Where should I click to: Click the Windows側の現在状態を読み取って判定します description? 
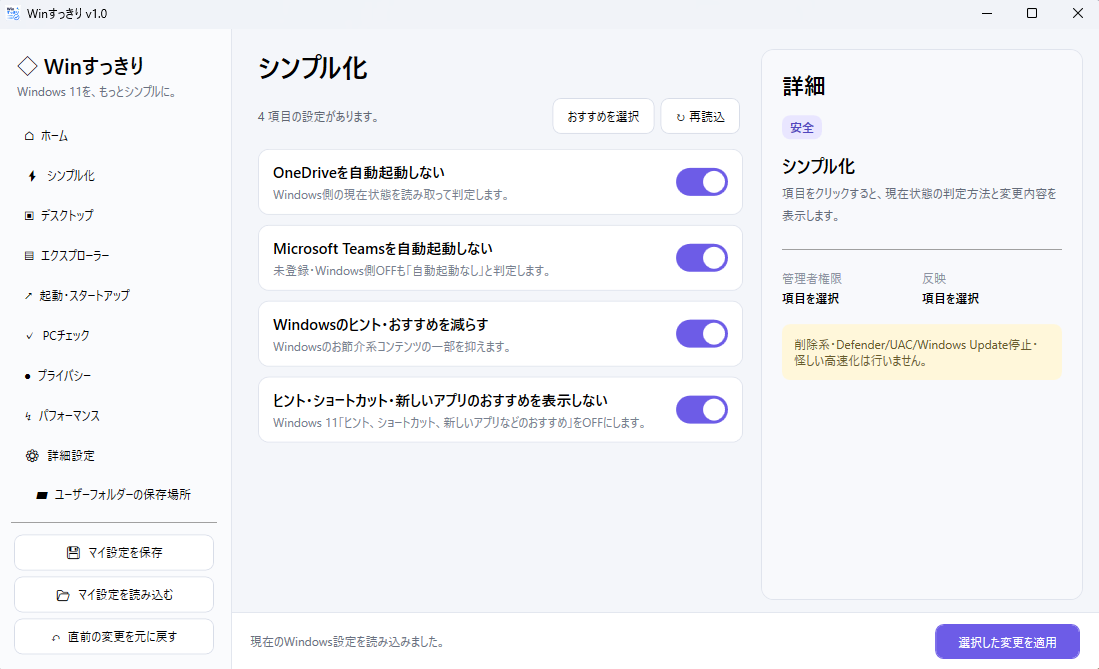click(x=392, y=195)
